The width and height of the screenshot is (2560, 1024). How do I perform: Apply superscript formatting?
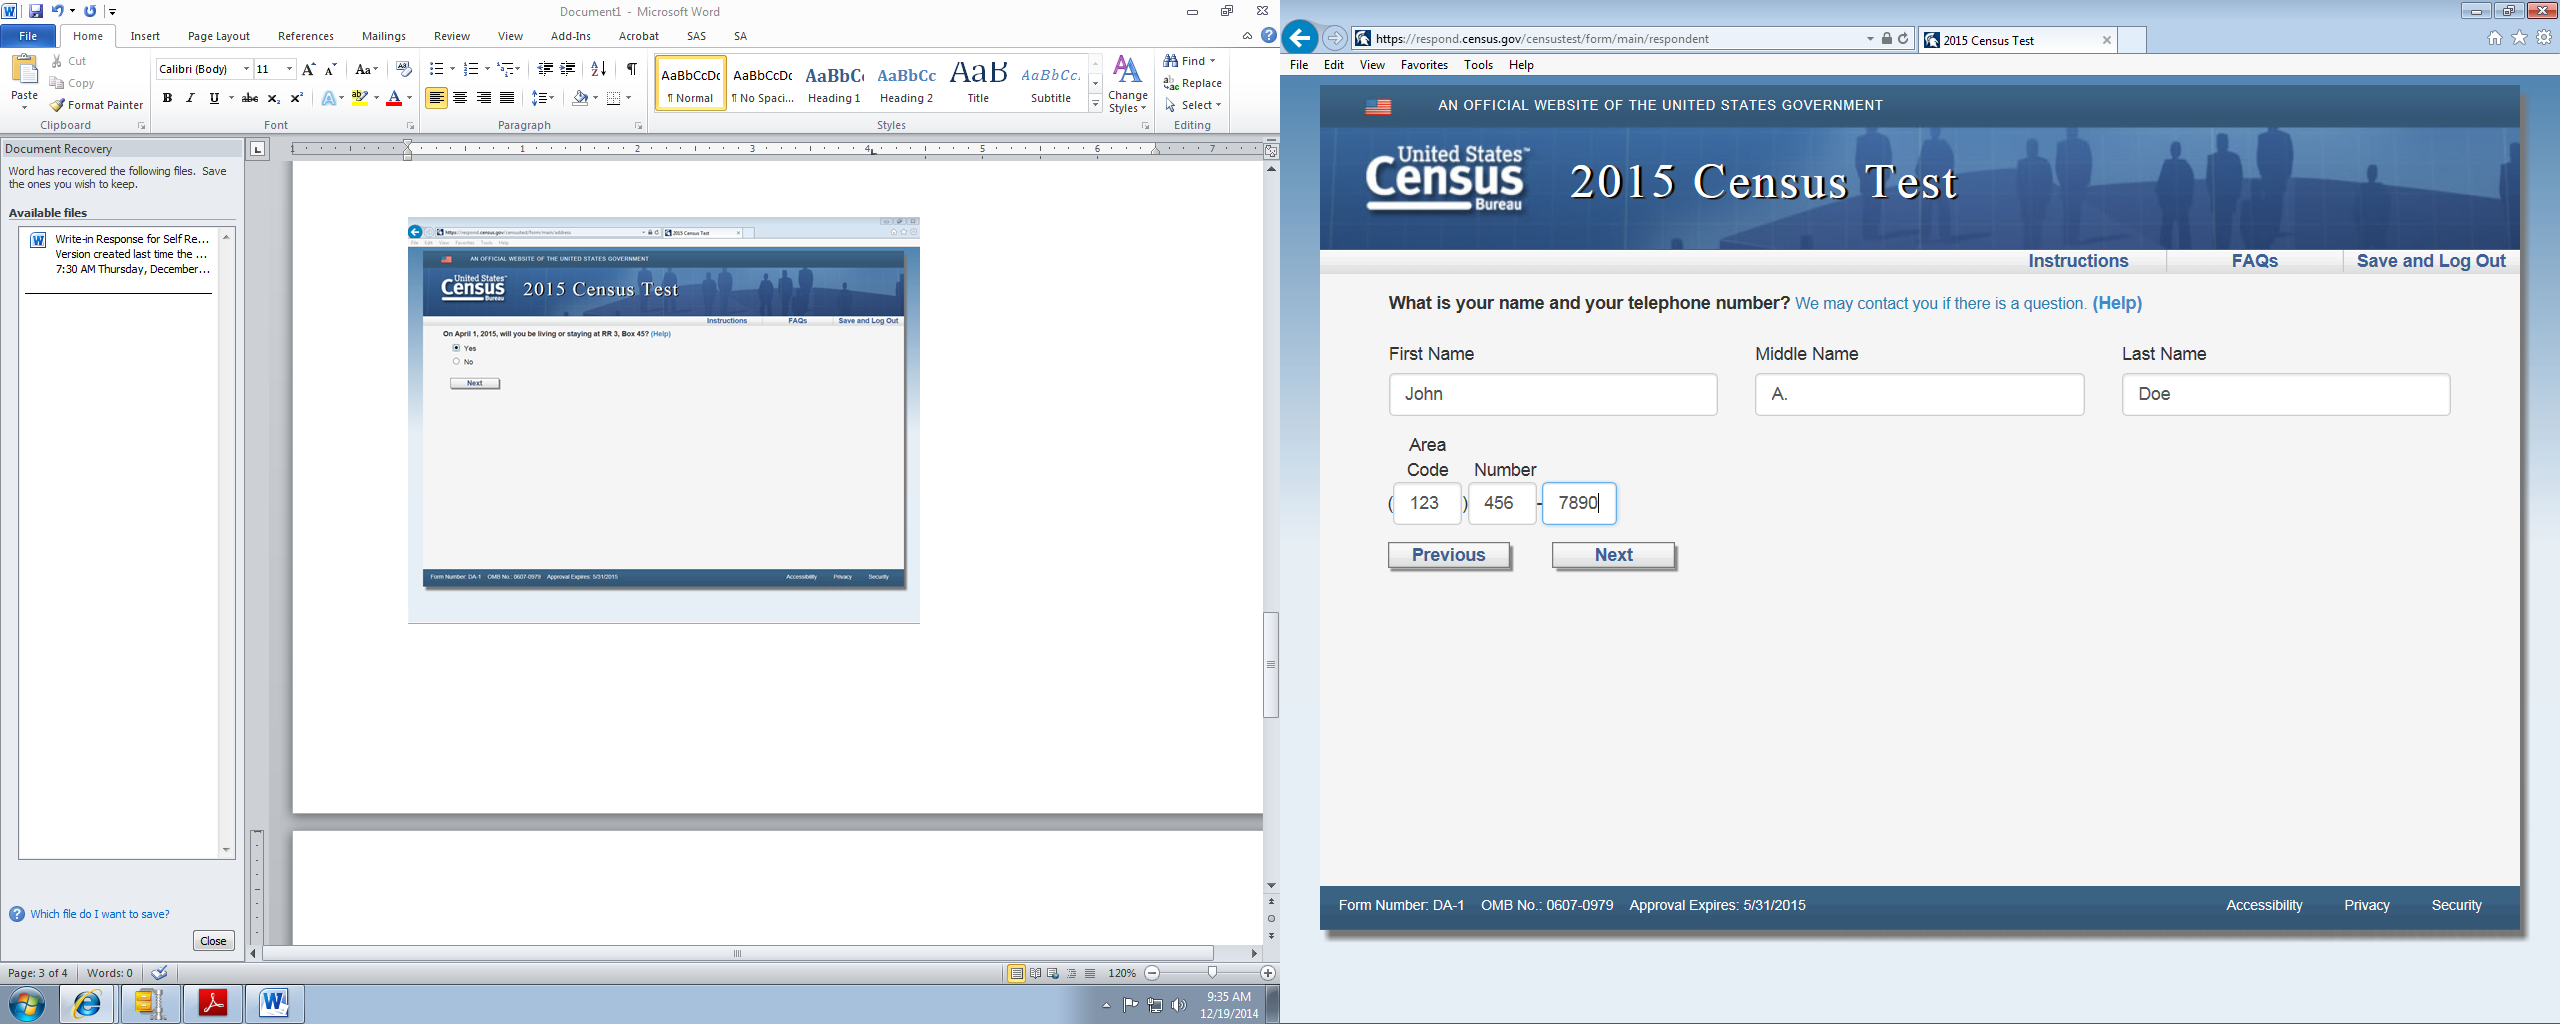296,98
